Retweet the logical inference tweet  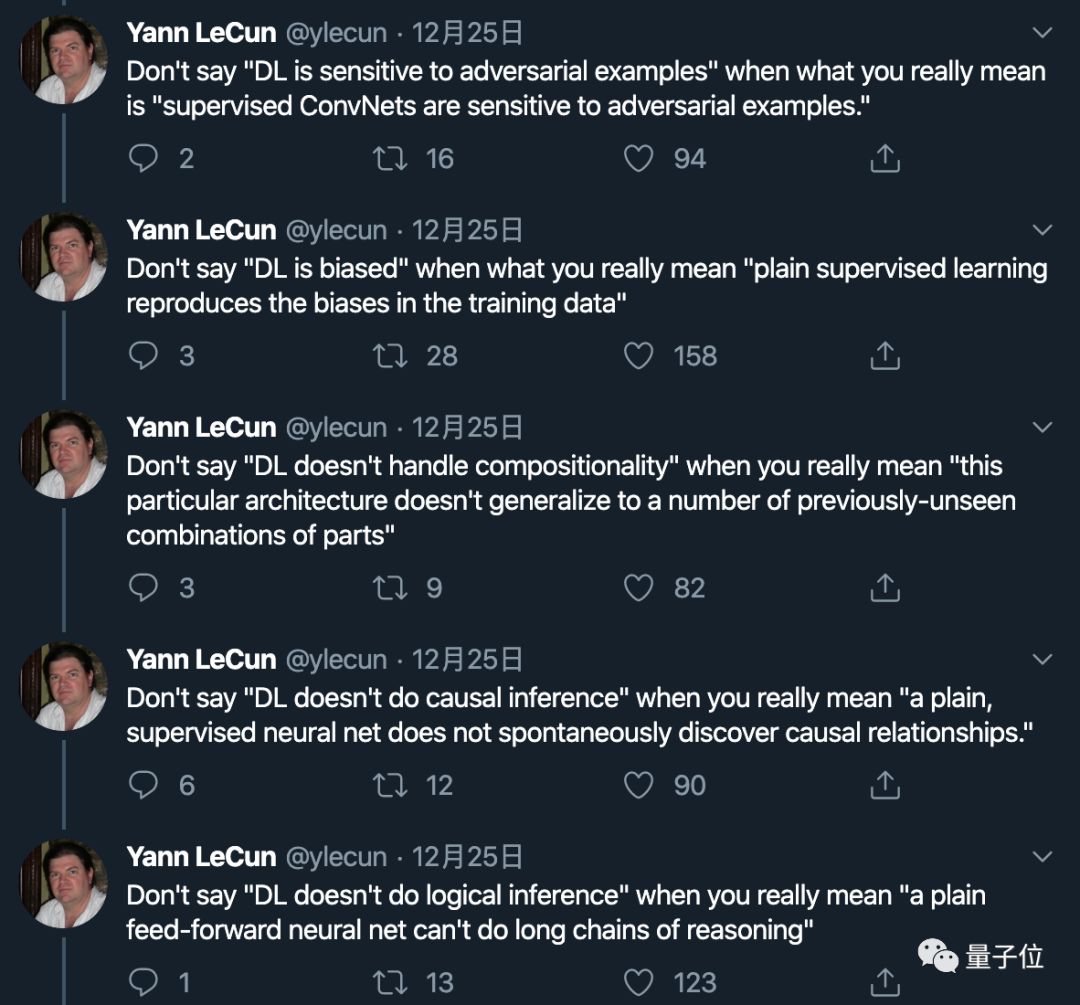tap(389, 983)
